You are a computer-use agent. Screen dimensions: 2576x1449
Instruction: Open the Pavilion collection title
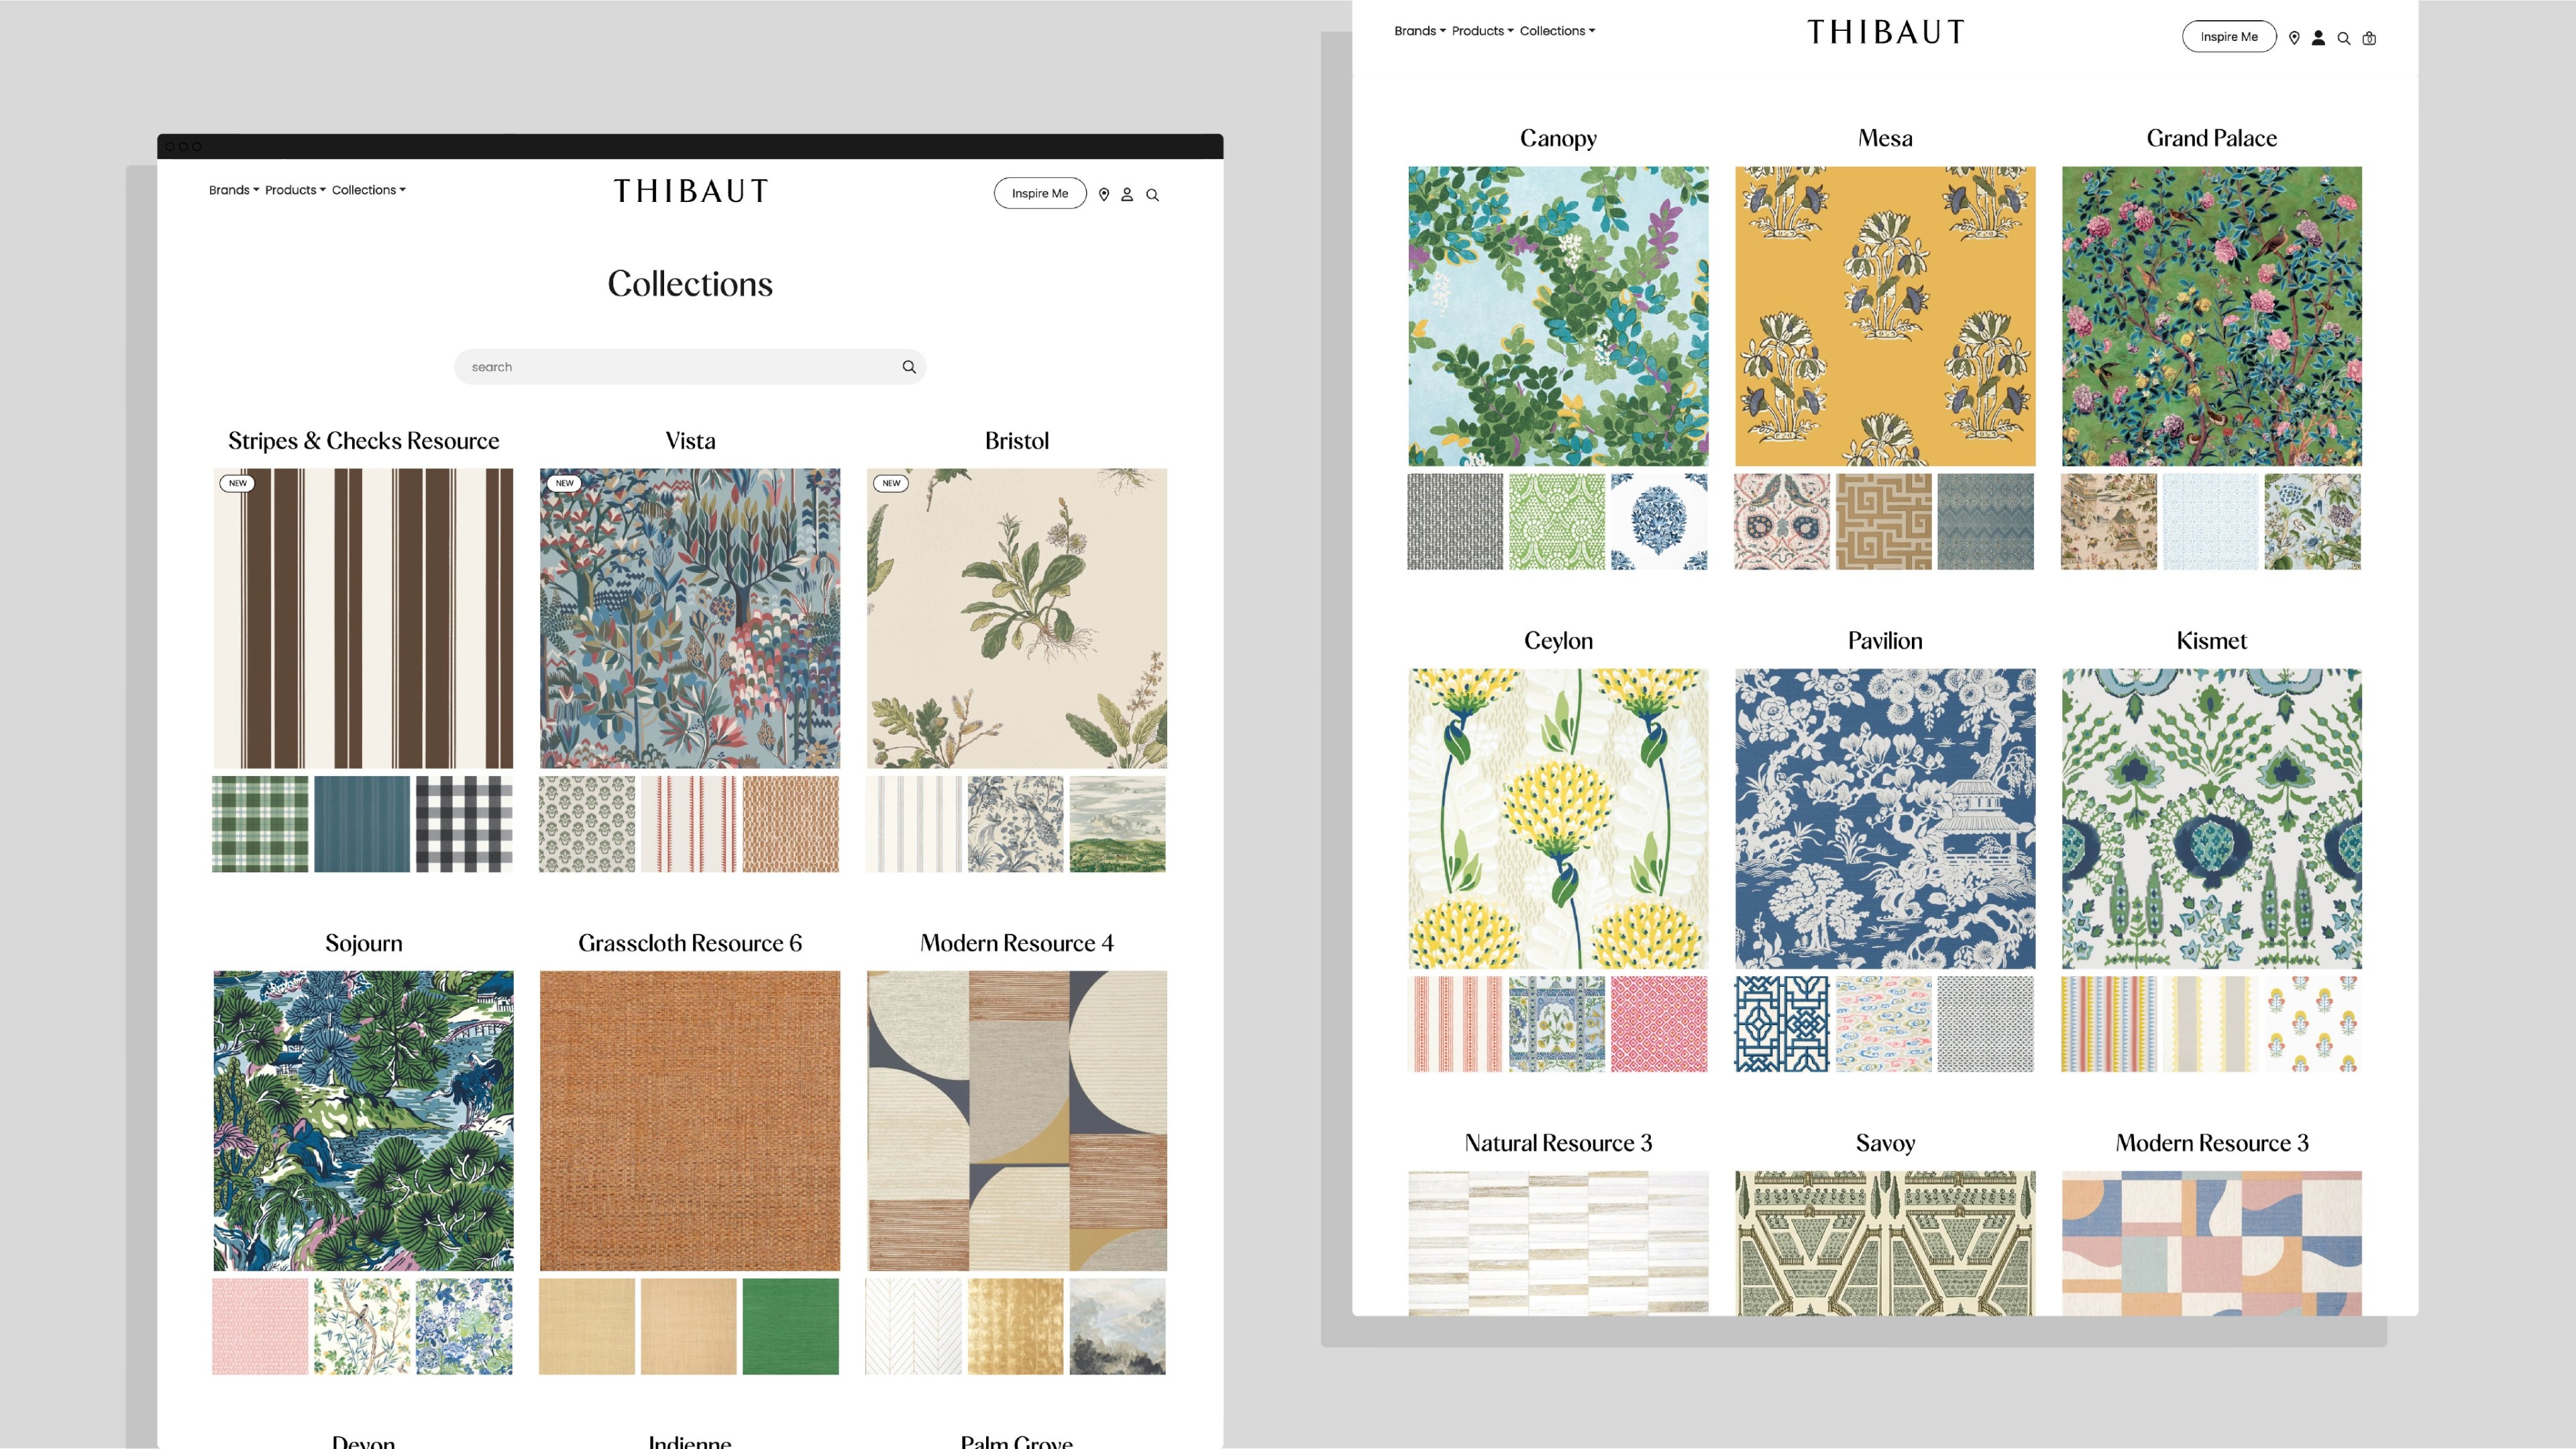[x=1885, y=641]
